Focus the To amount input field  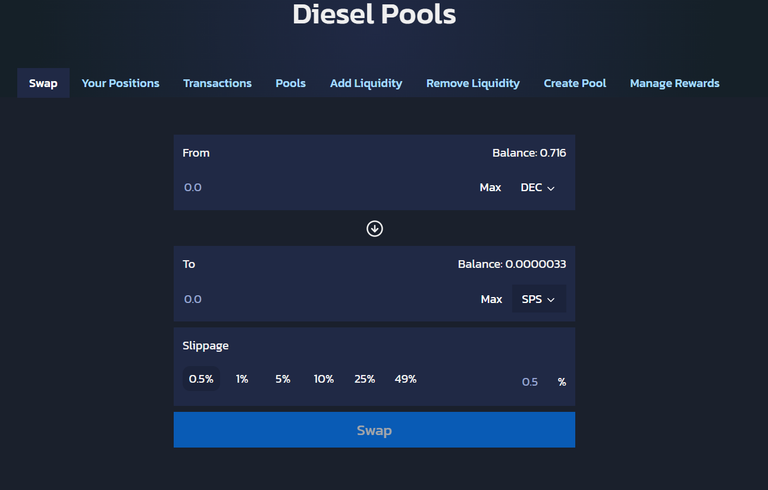coord(326,299)
